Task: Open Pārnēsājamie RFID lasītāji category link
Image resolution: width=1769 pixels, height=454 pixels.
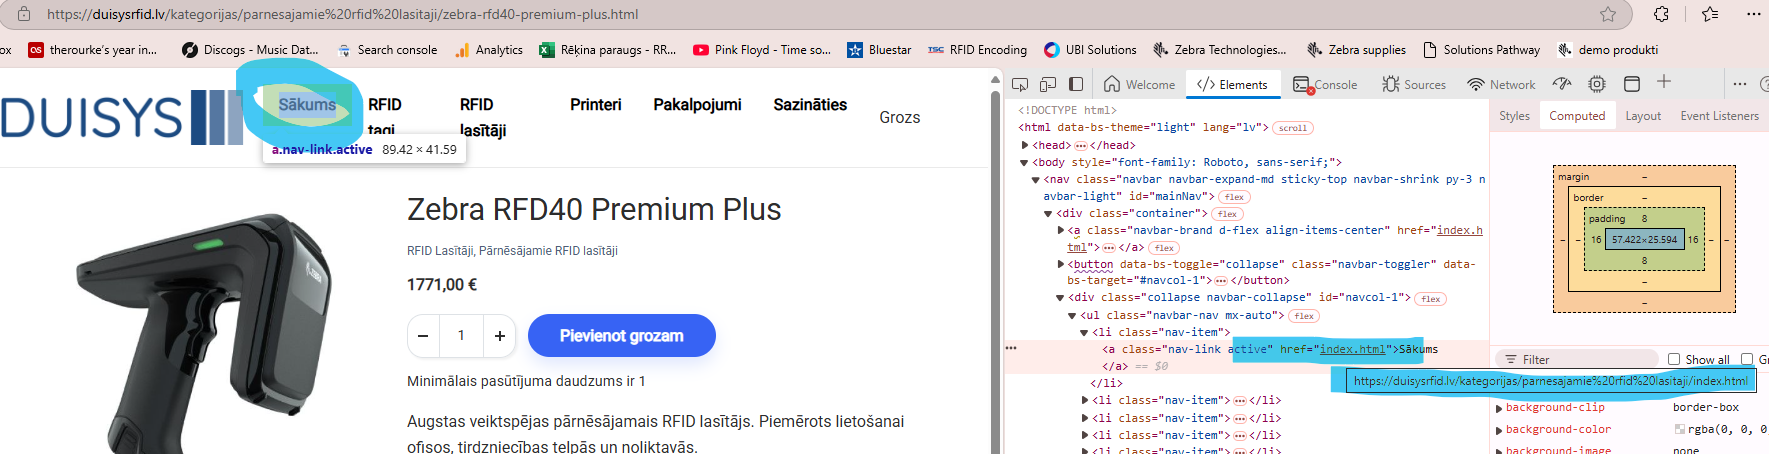Action: pyautogui.click(x=548, y=251)
